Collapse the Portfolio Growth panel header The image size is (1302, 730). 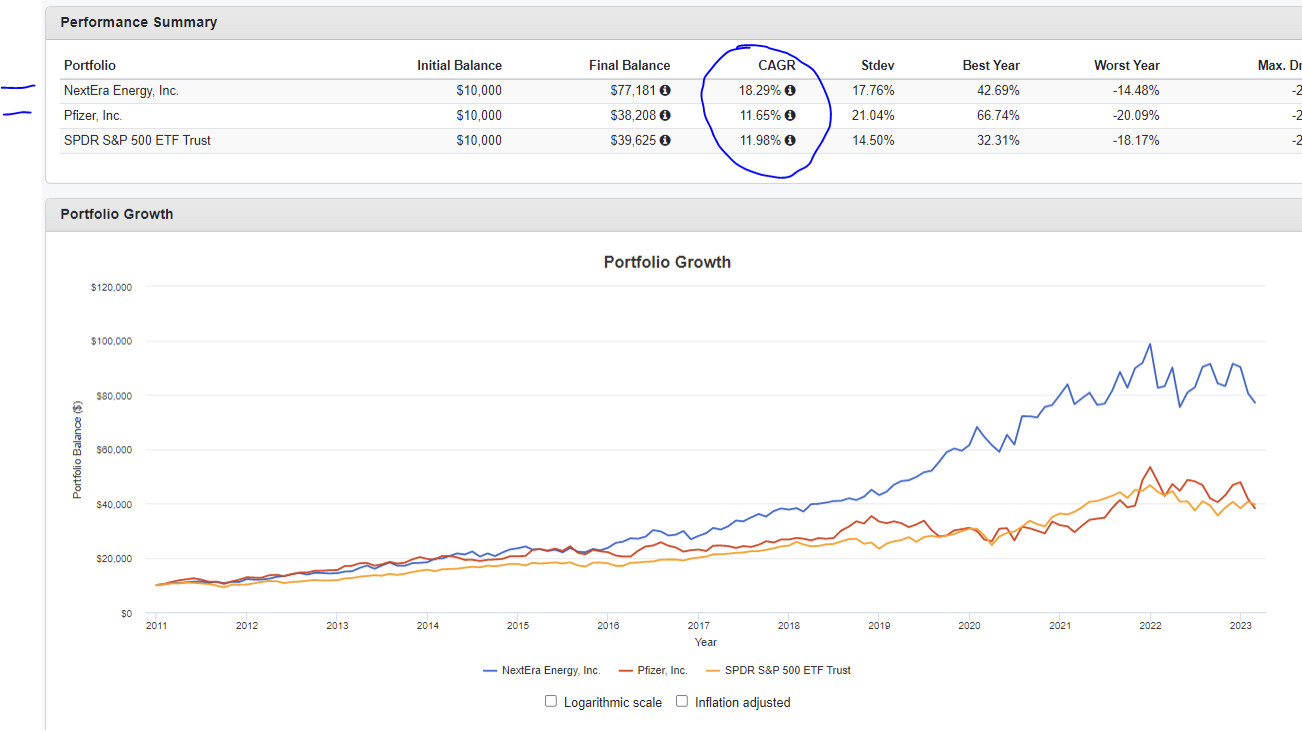coord(117,214)
